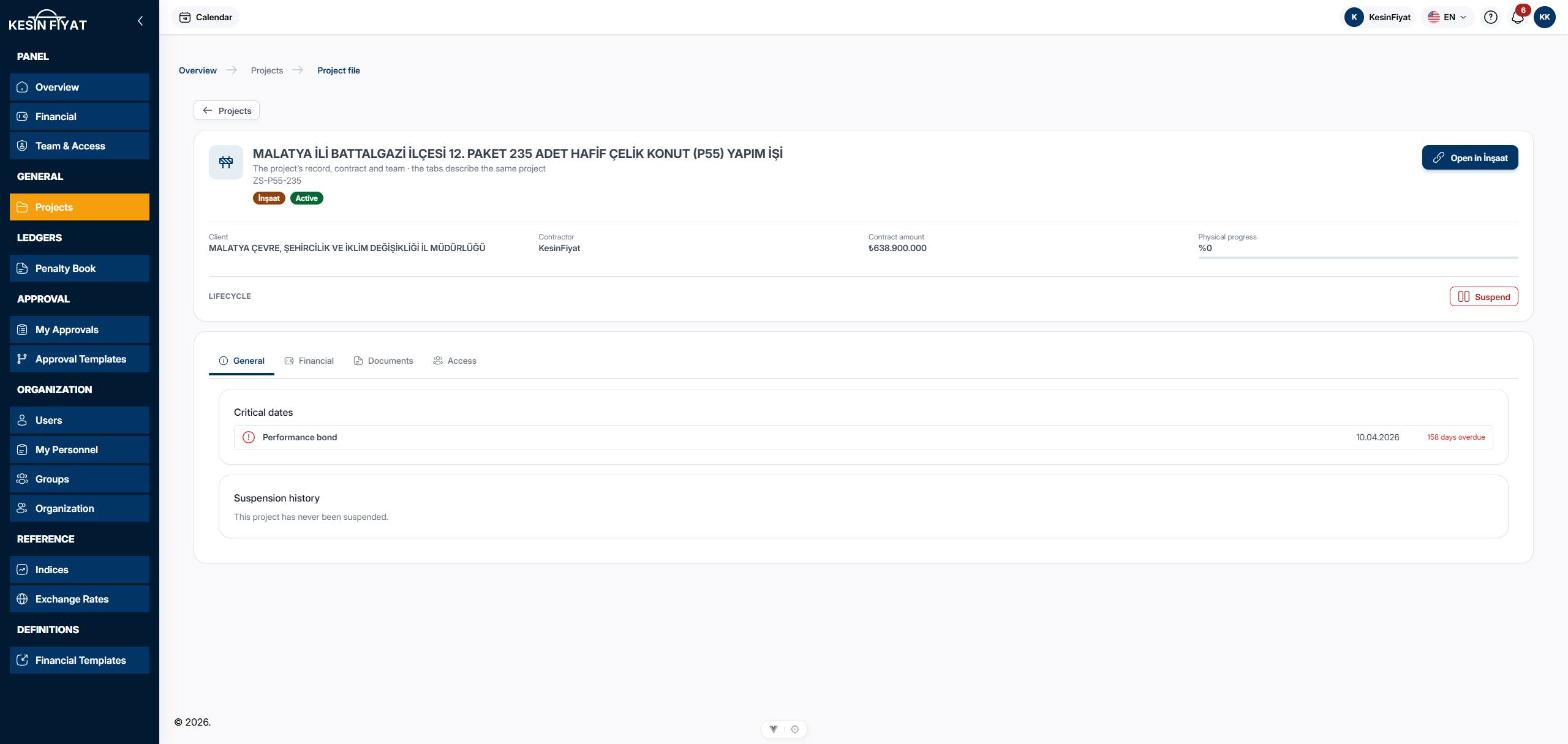
Task: Open Groups in the sidebar
Action: [79, 479]
